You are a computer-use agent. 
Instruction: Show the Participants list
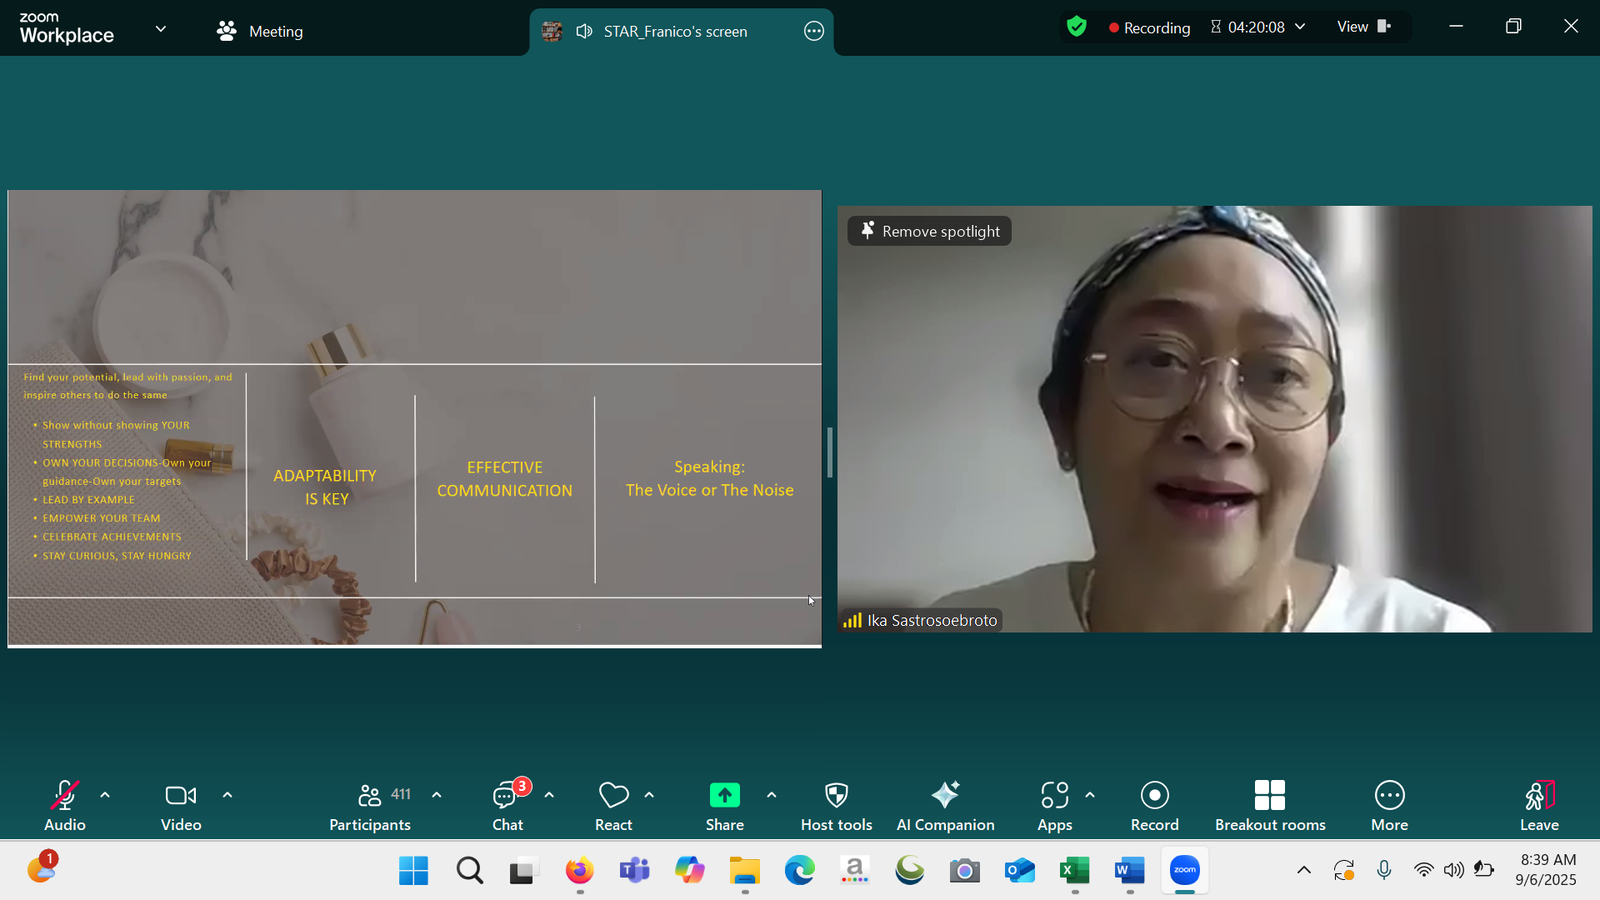(370, 805)
